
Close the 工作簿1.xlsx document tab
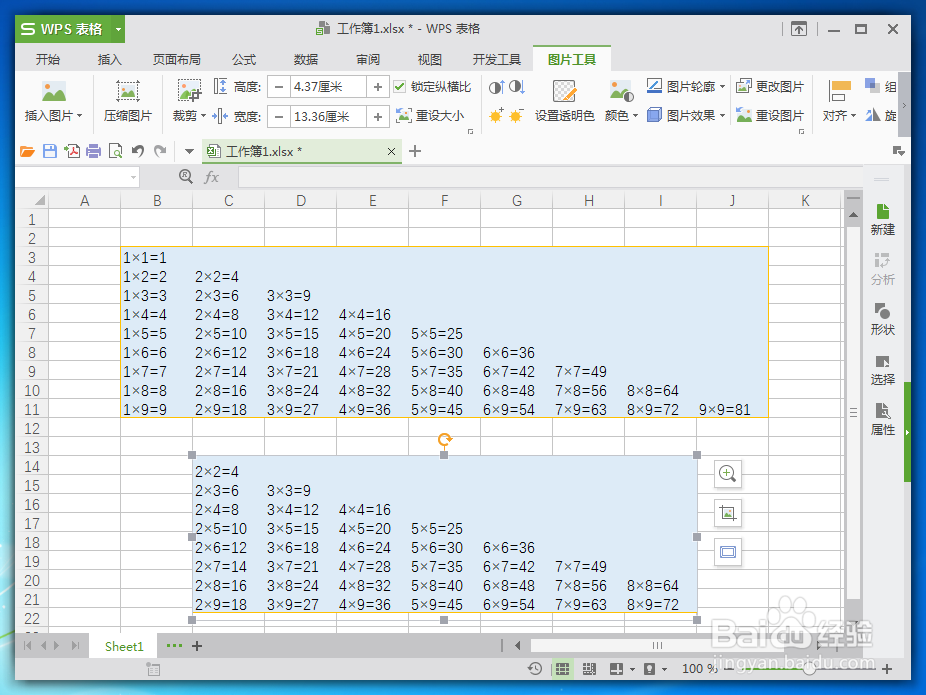tap(391, 152)
